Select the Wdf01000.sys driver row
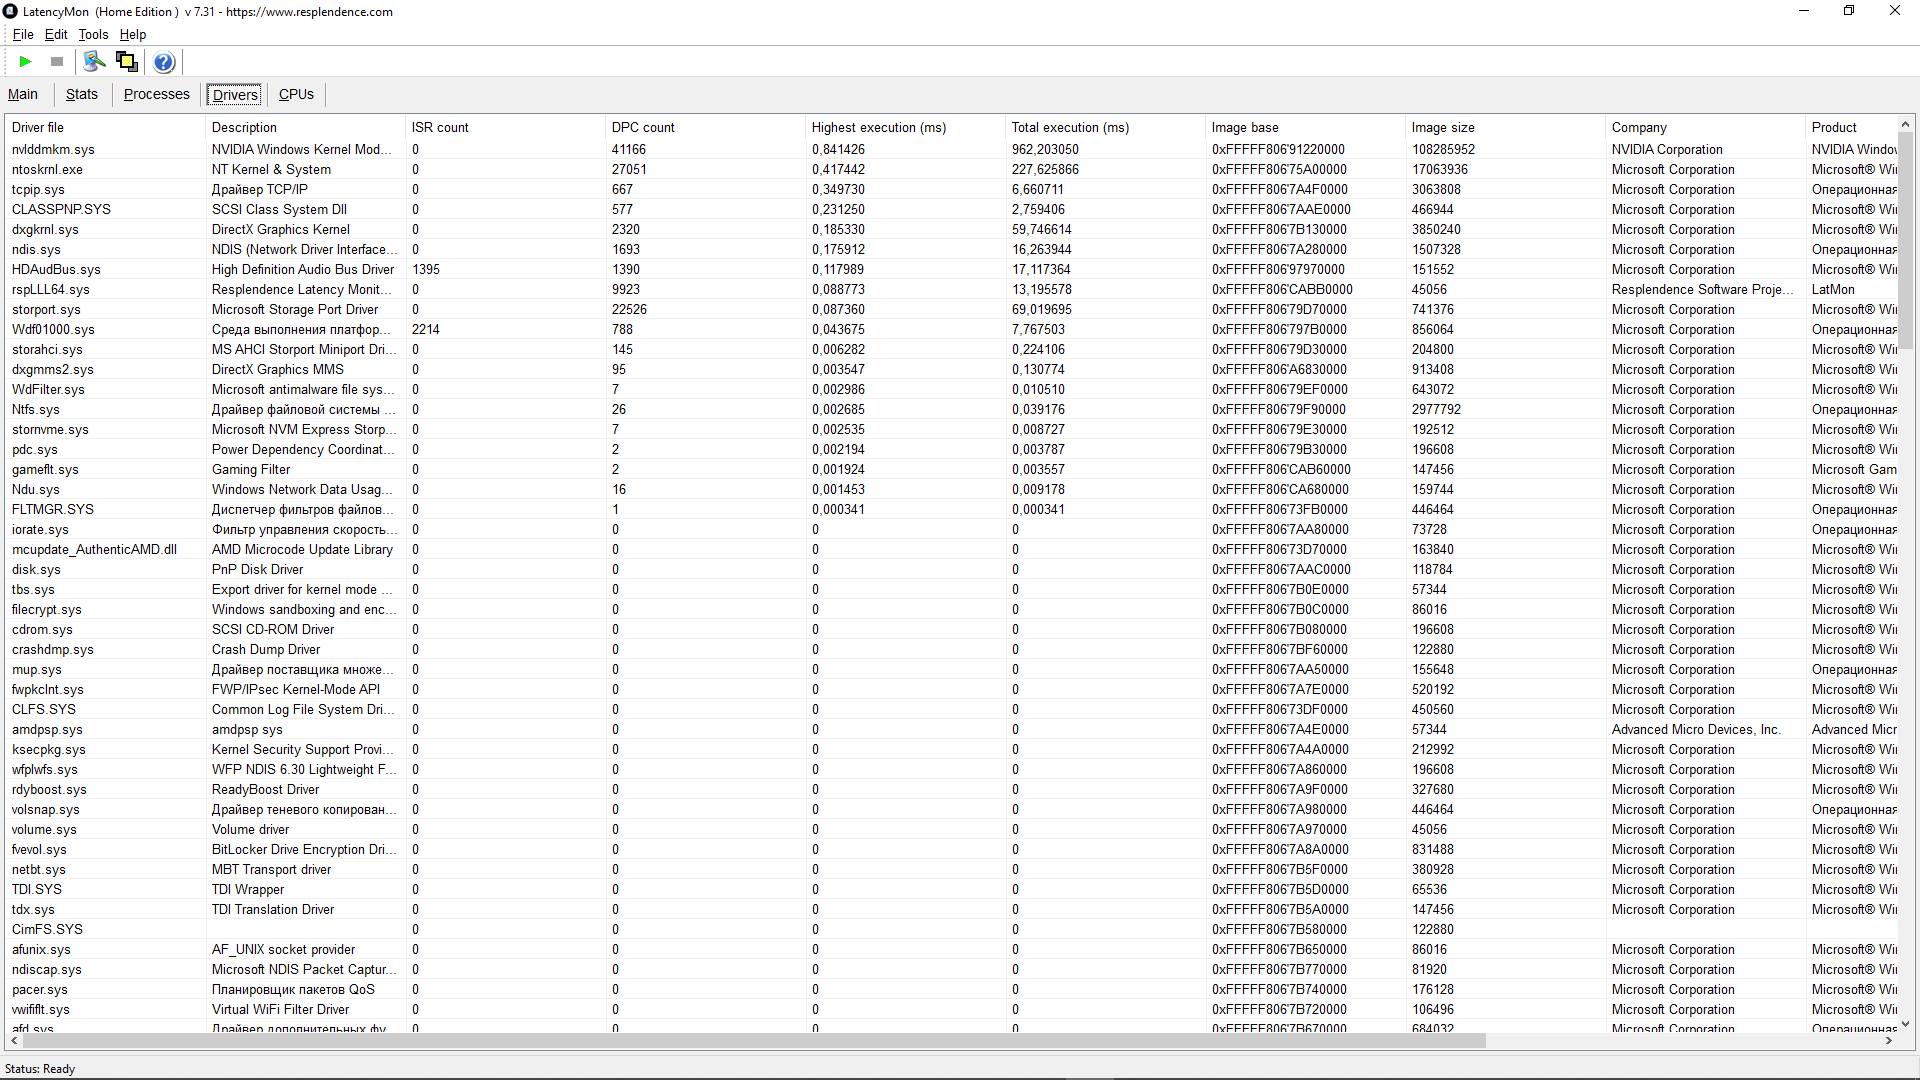Viewport: 1920px width, 1080px height. [x=951, y=329]
